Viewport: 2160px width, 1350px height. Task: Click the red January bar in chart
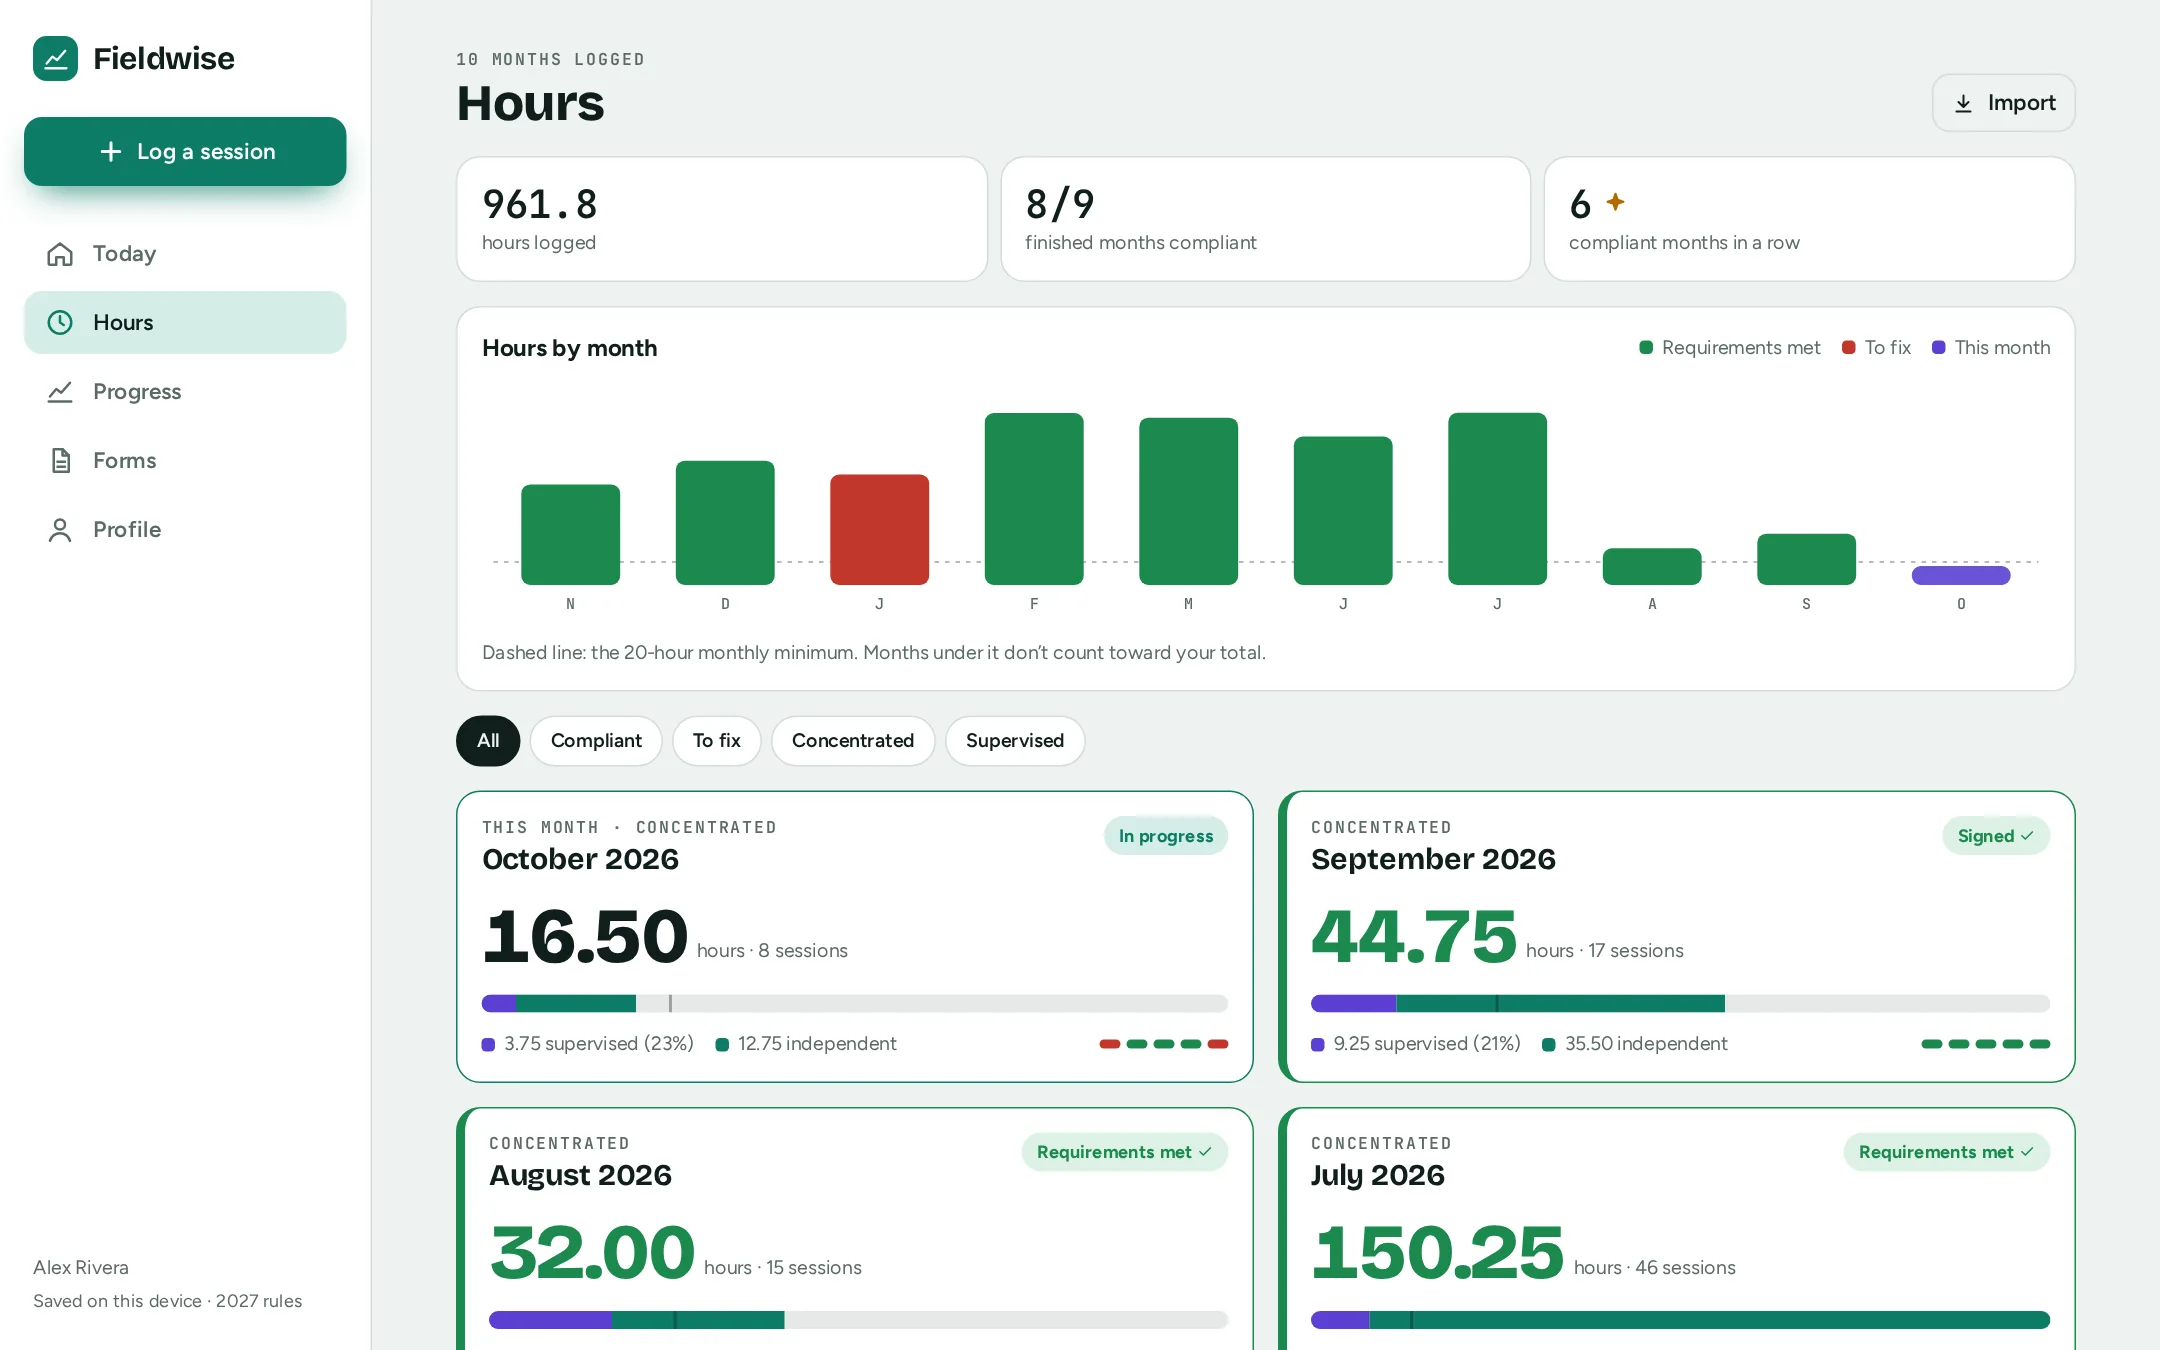tap(879, 529)
